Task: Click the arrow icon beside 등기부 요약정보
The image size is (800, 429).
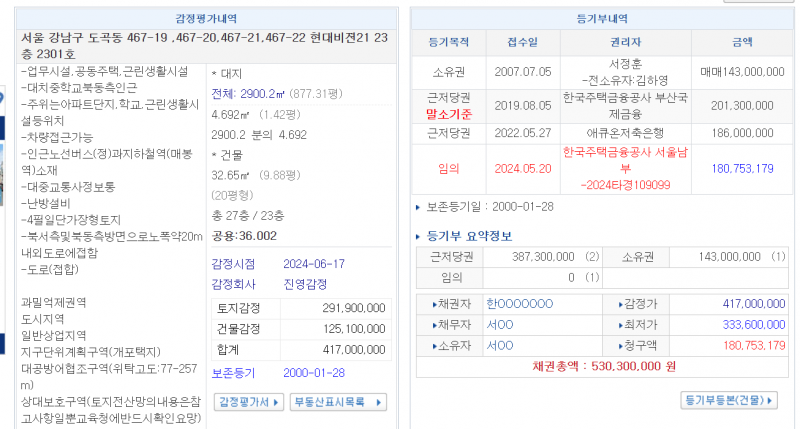Action: pos(418,236)
